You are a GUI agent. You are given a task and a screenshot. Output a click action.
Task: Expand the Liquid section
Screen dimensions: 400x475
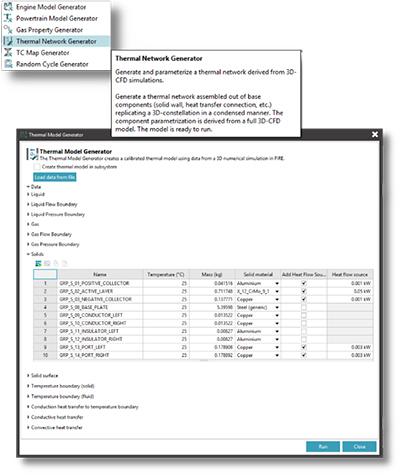coord(28,194)
